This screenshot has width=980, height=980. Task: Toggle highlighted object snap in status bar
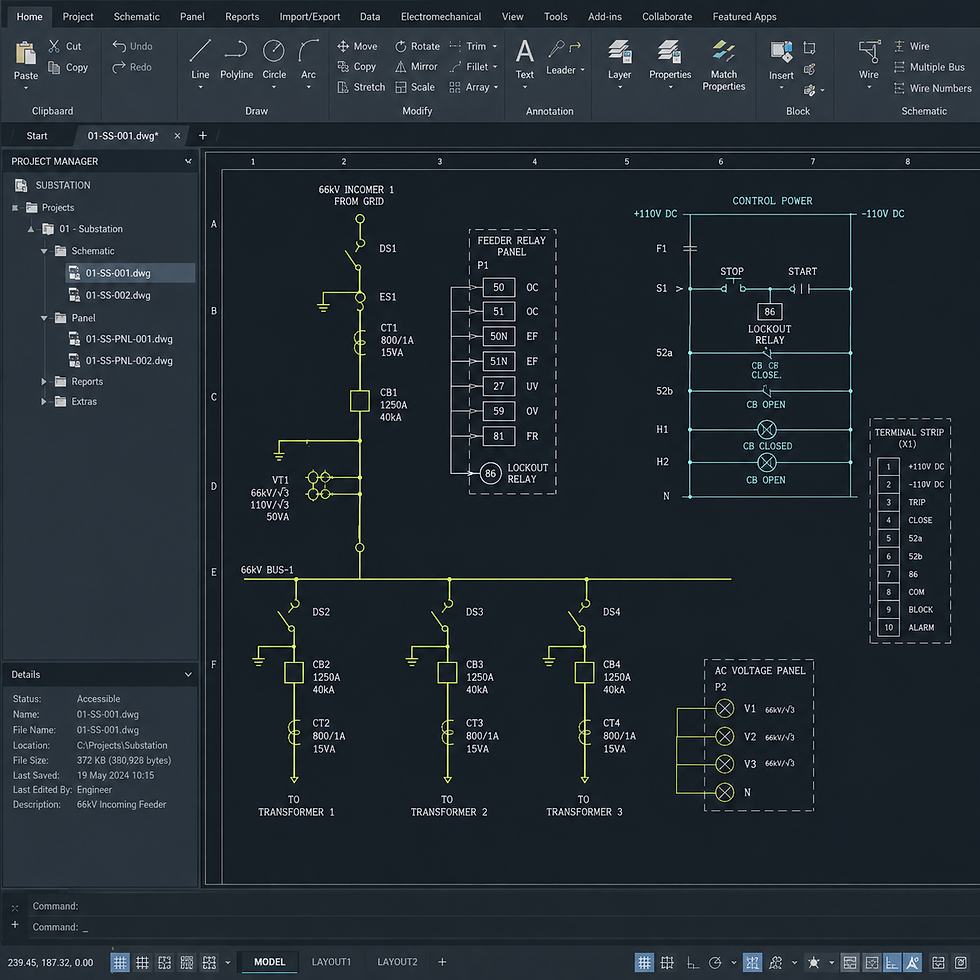point(752,962)
